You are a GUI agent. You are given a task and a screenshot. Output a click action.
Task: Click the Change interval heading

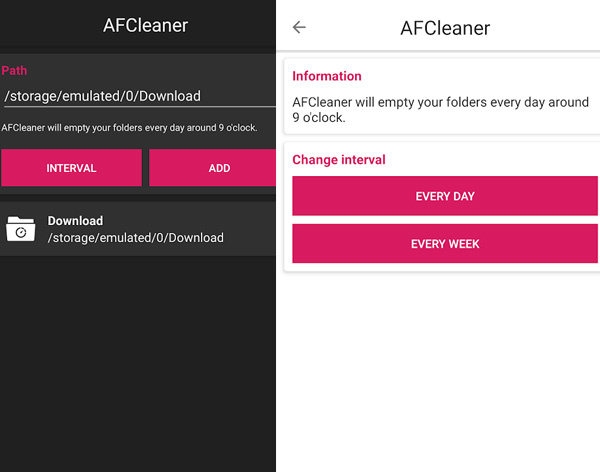pyautogui.click(x=339, y=160)
